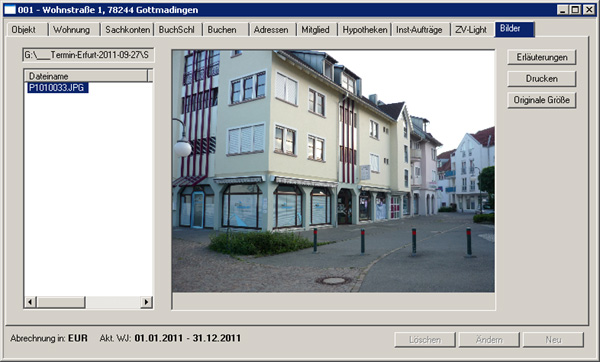Image resolution: width=600 pixels, height=362 pixels.
Task: Go to the BuchSchl tab
Action: [x=178, y=30]
